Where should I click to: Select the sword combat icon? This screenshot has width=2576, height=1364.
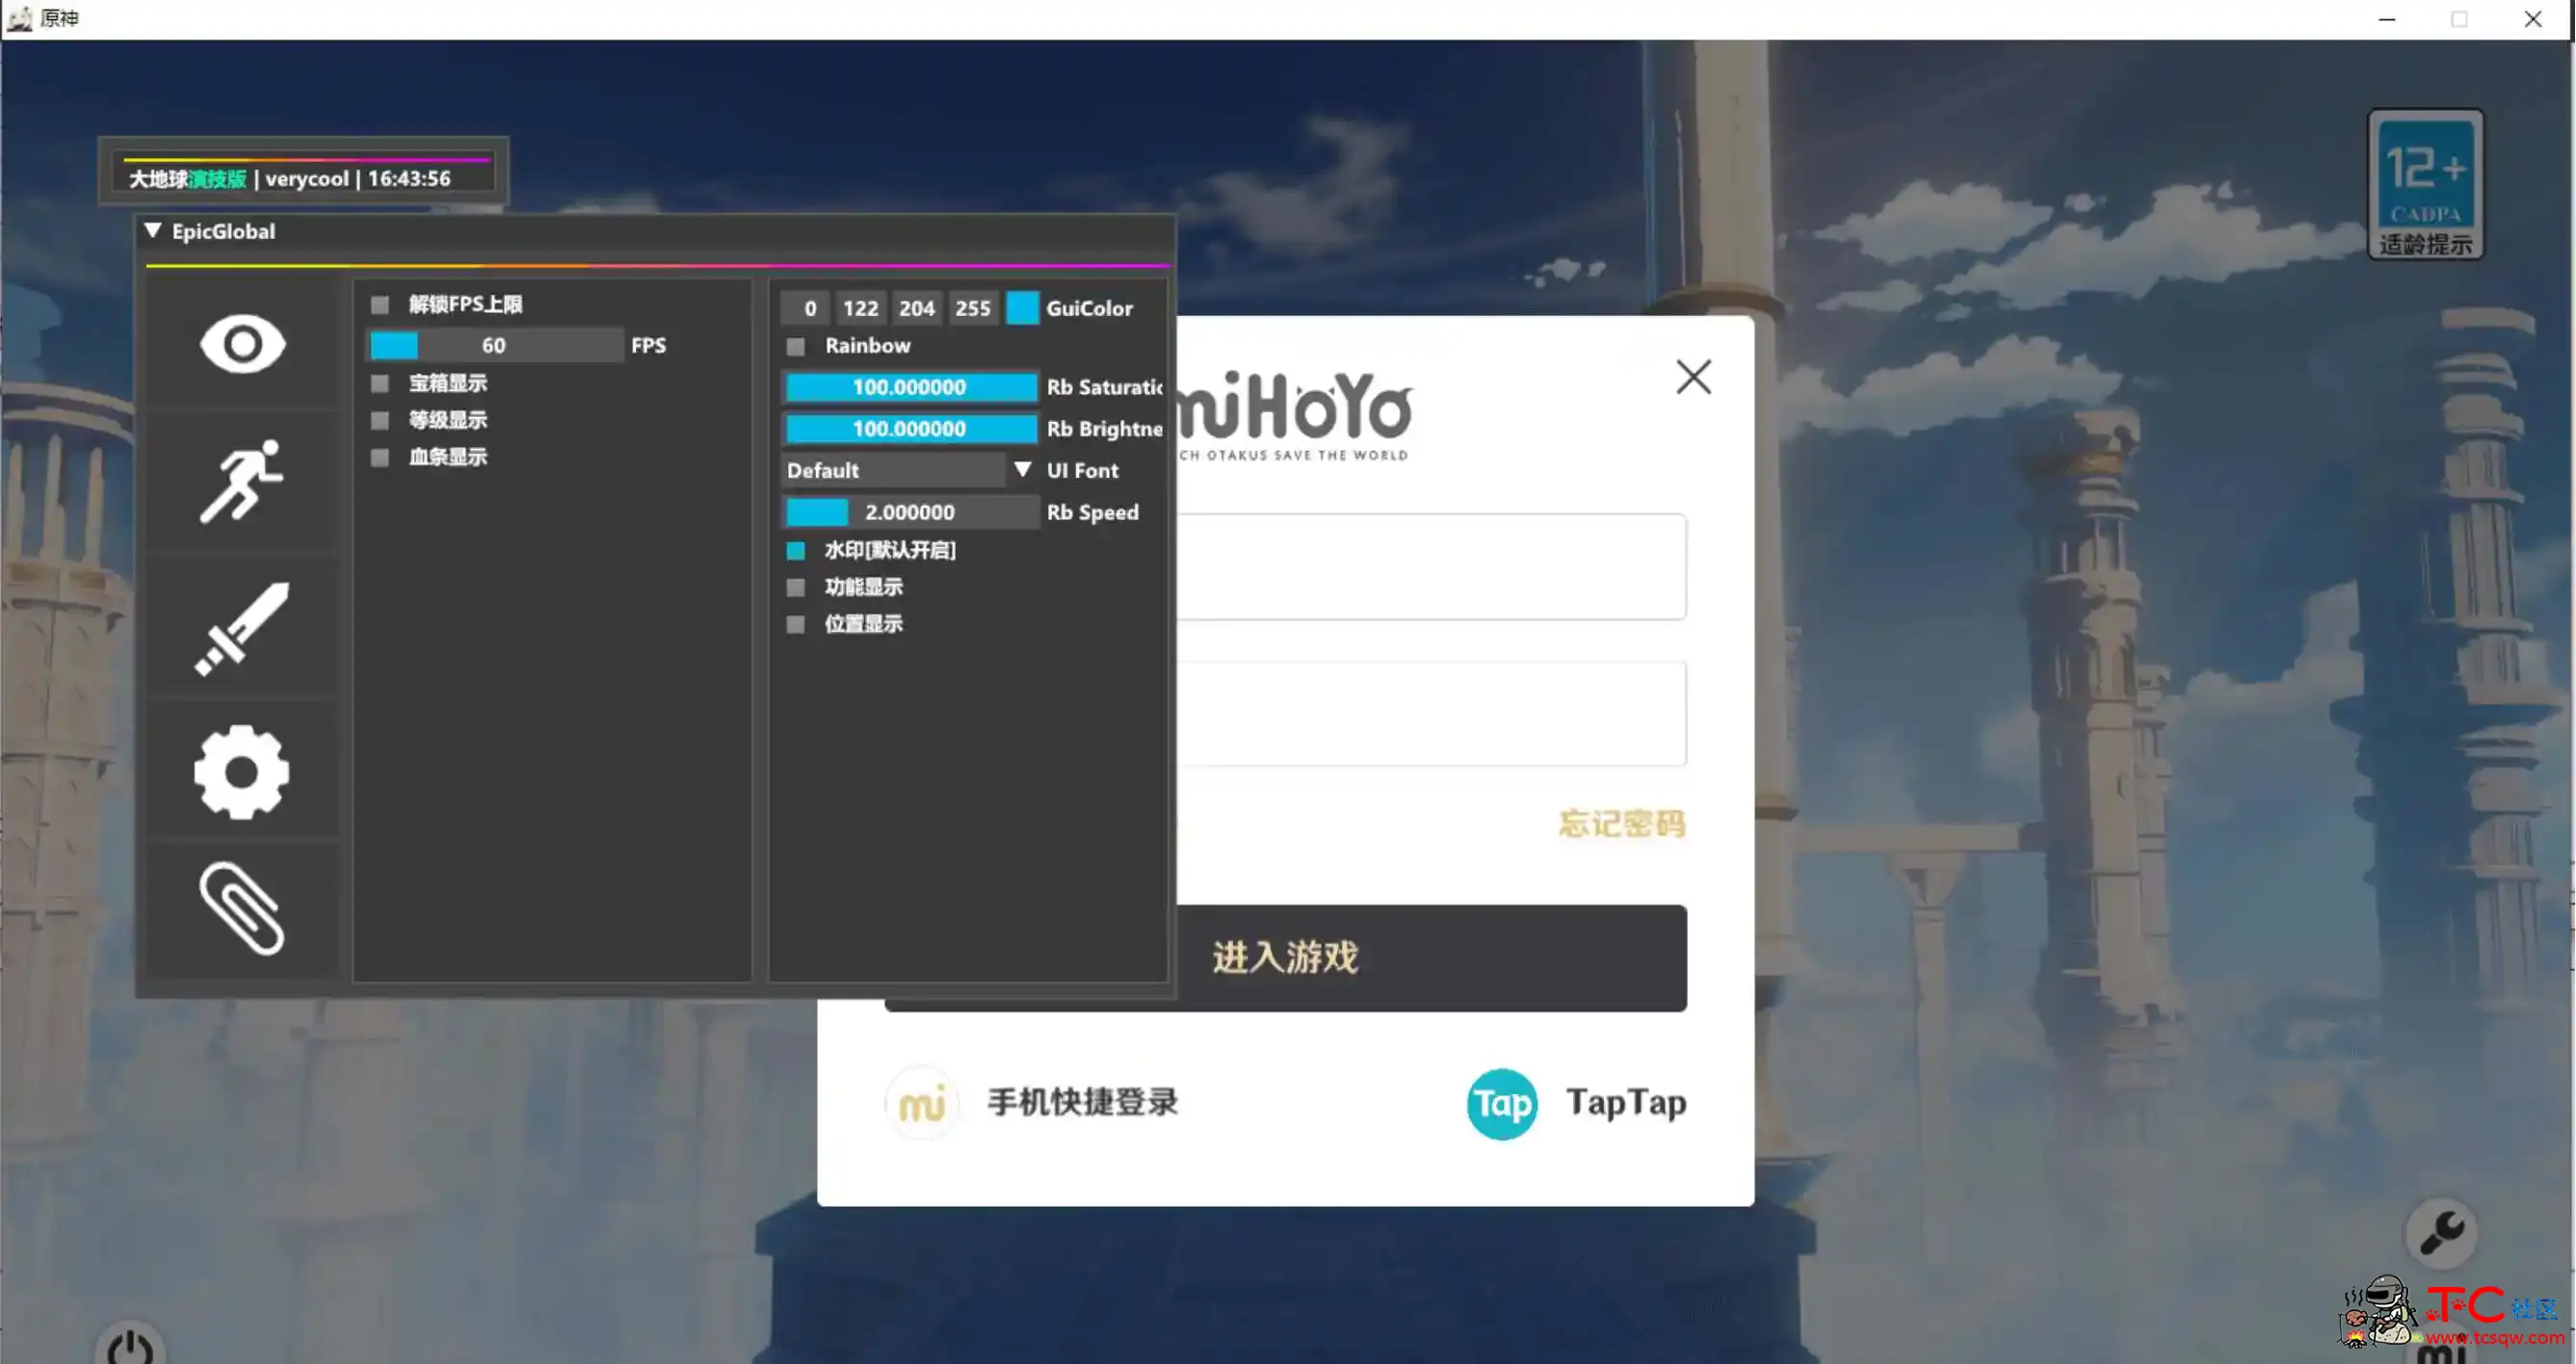(240, 628)
